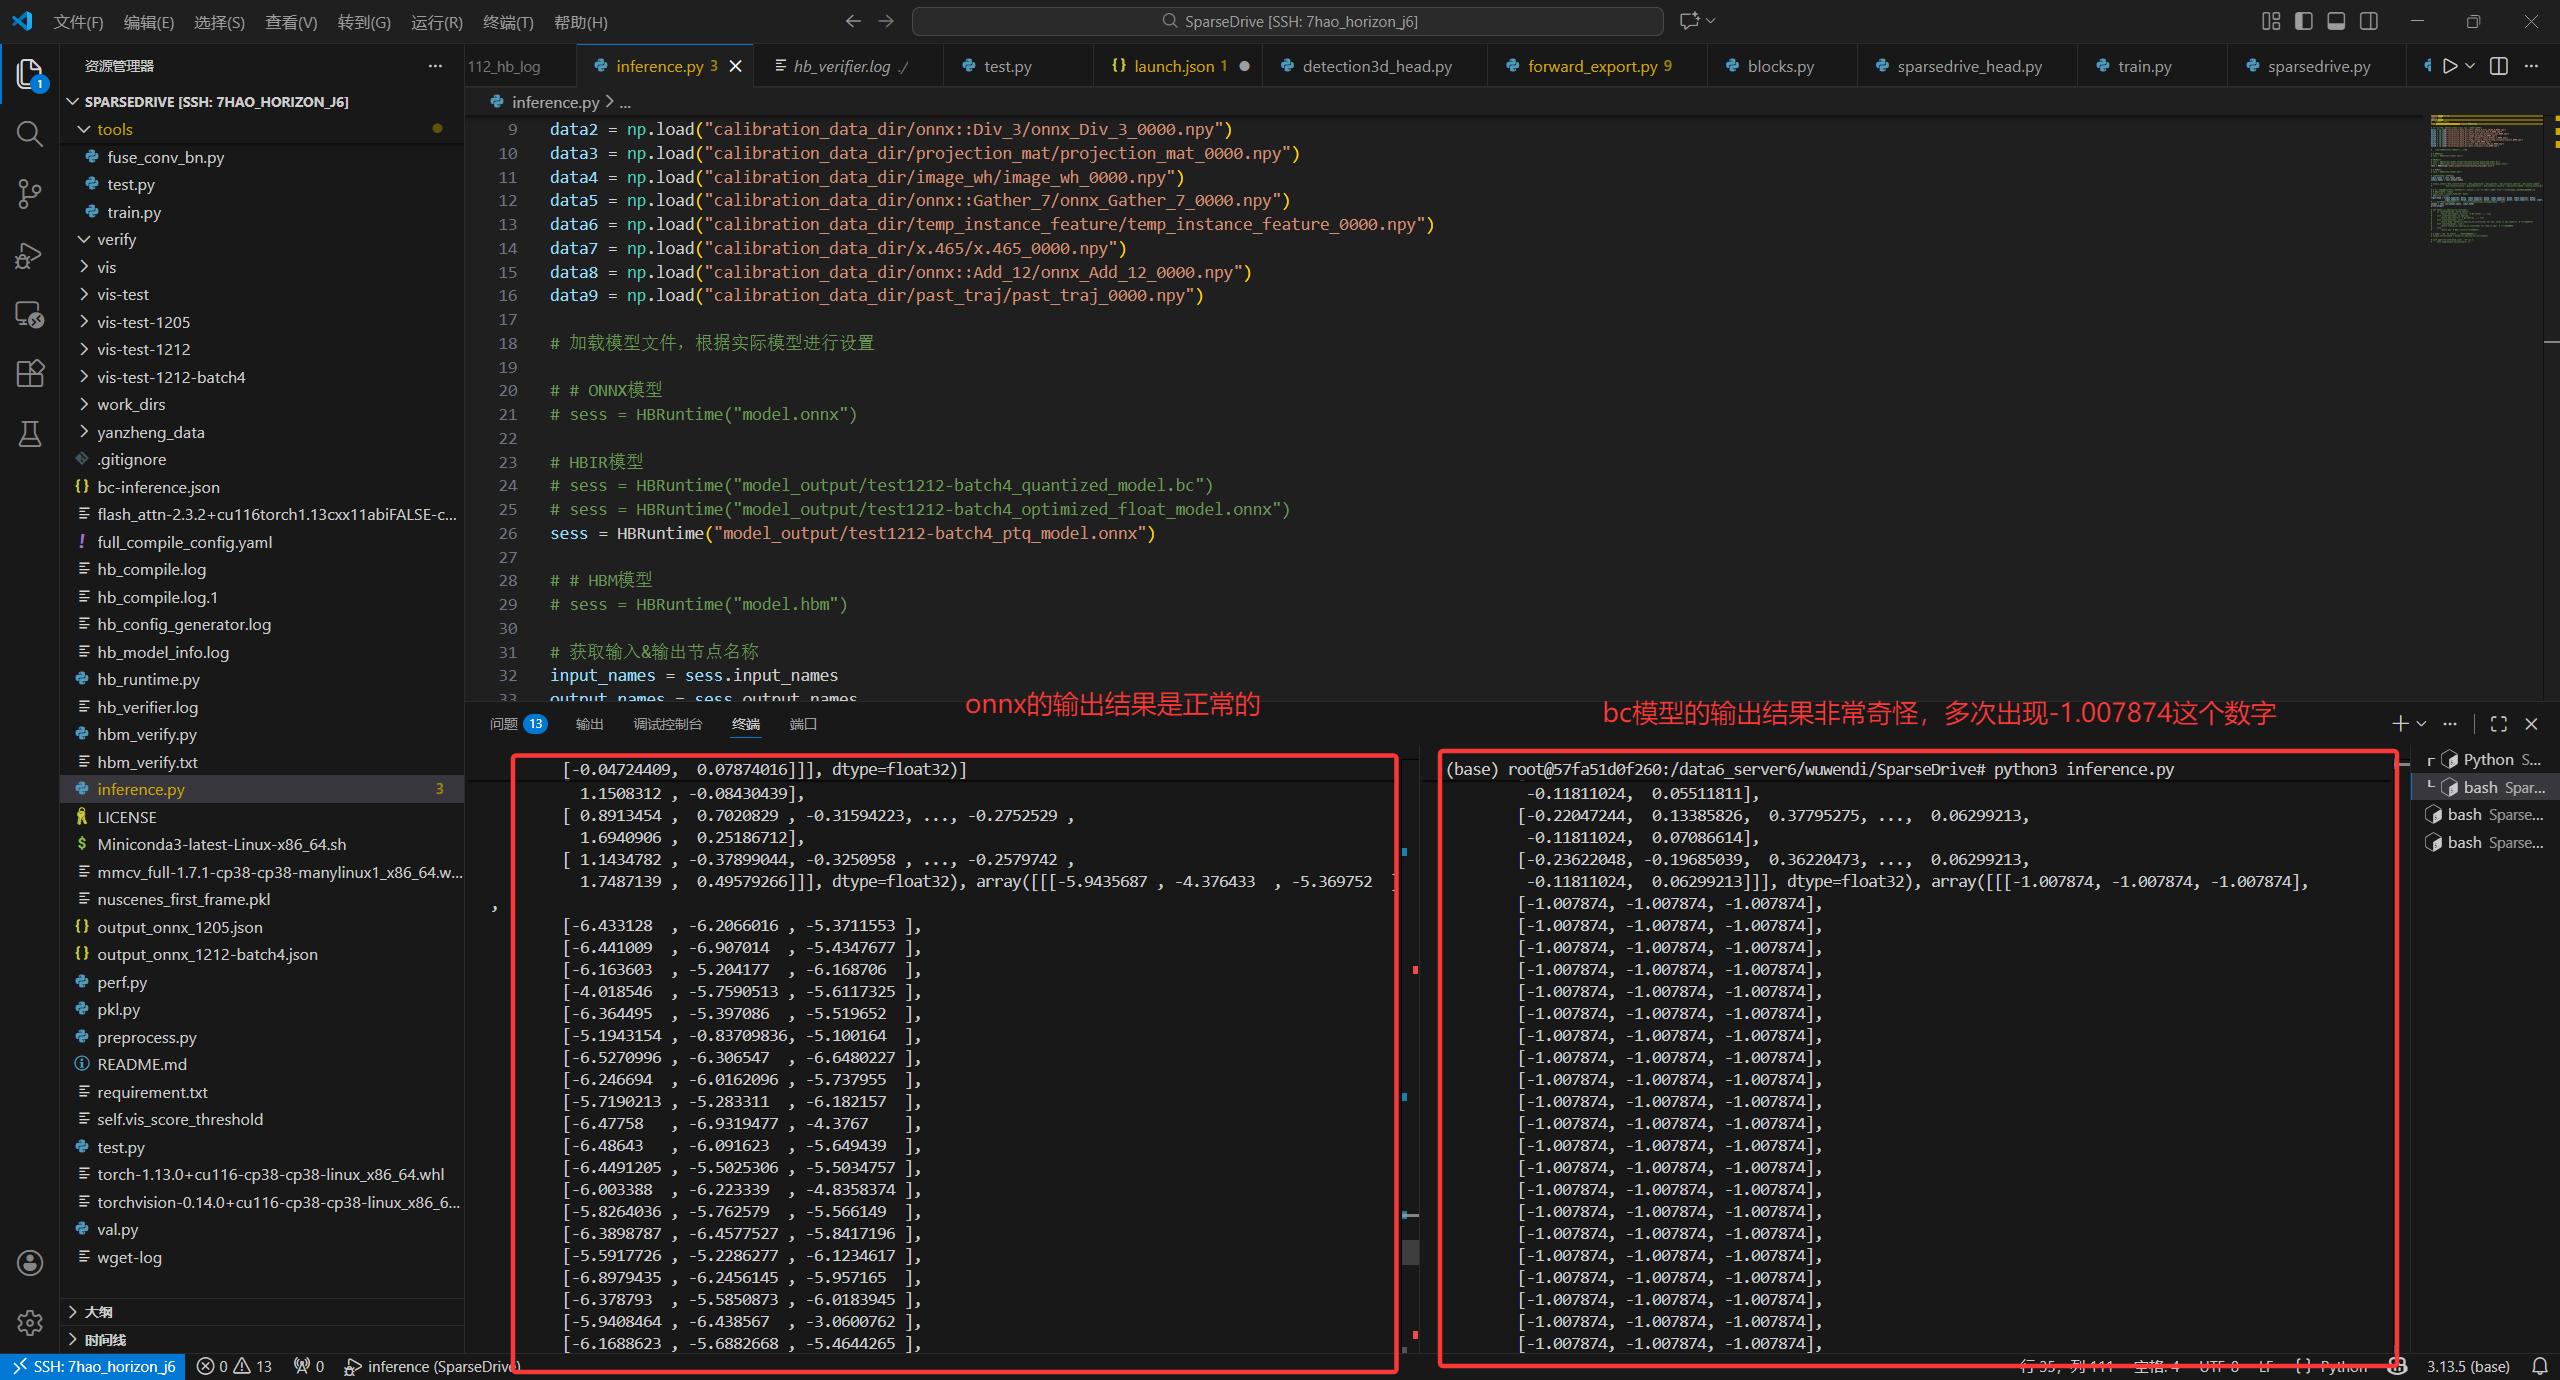Switch to the forward_export.py tab
Image resolution: width=2560 pixels, height=1380 pixels.
pyautogui.click(x=1591, y=66)
